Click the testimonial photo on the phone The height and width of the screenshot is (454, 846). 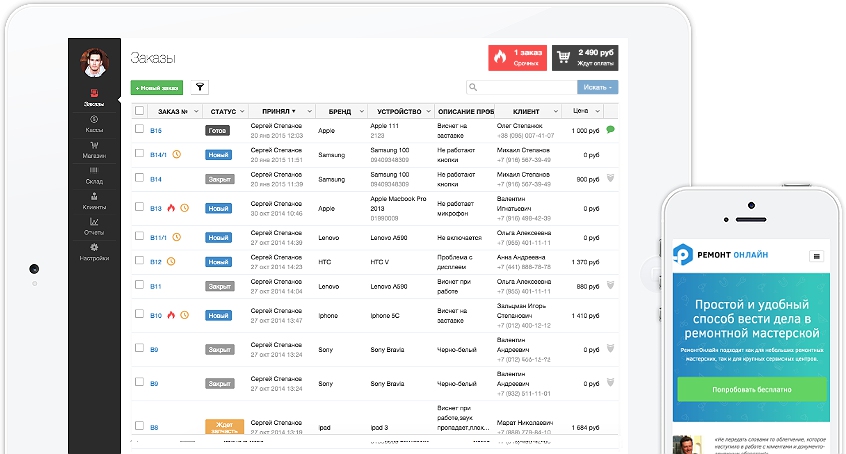(687, 445)
